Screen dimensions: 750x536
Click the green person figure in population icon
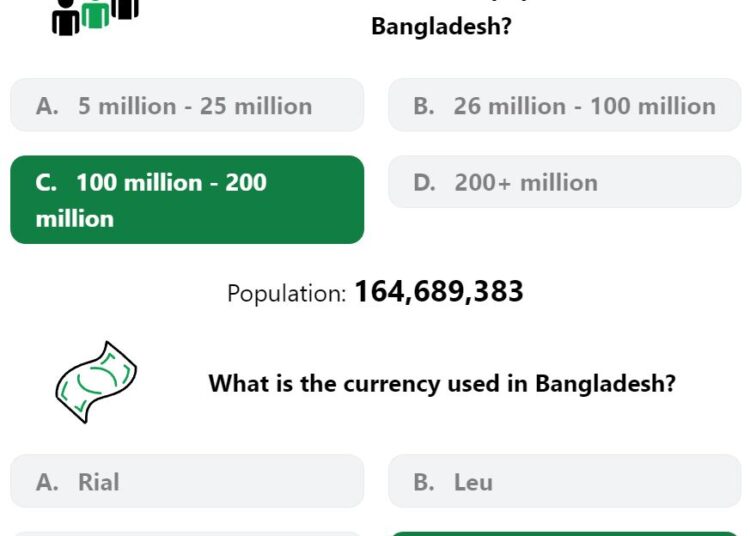[95, 14]
